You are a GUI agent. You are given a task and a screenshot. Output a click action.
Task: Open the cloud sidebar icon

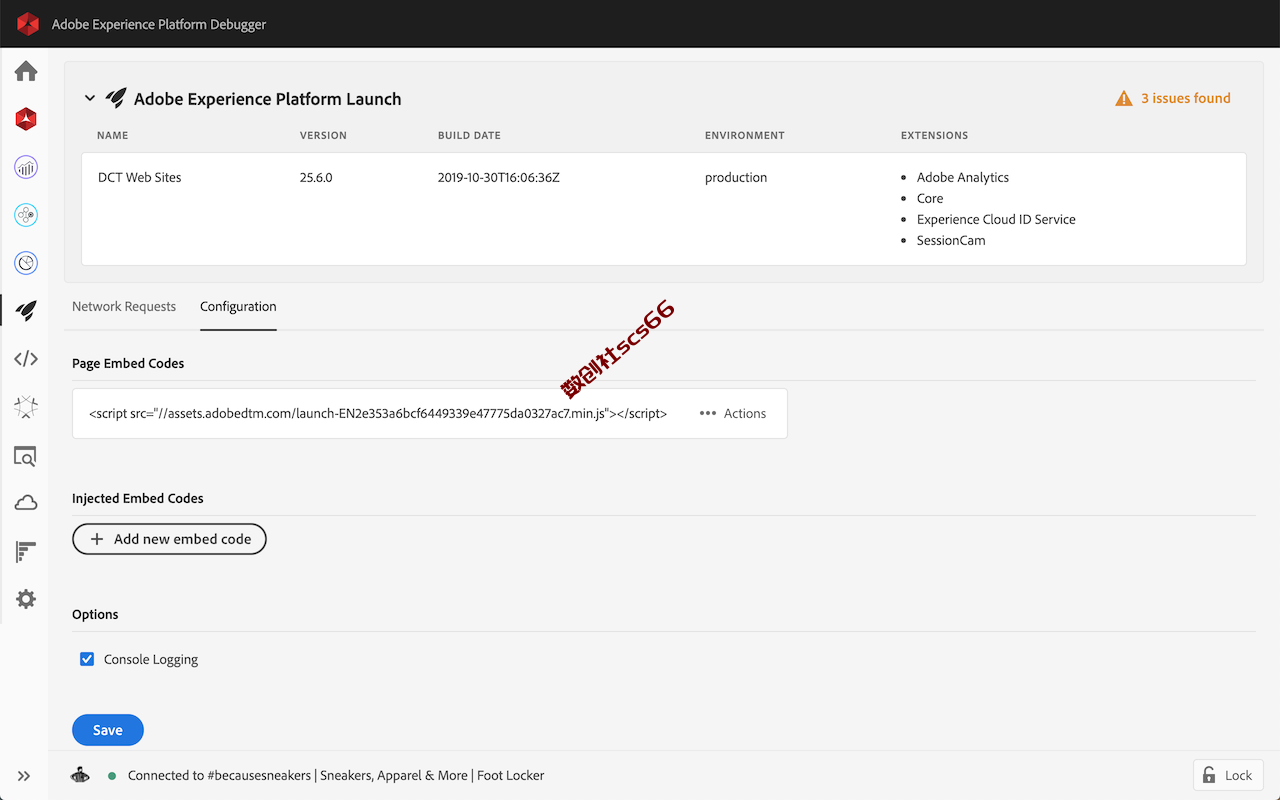pos(26,503)
